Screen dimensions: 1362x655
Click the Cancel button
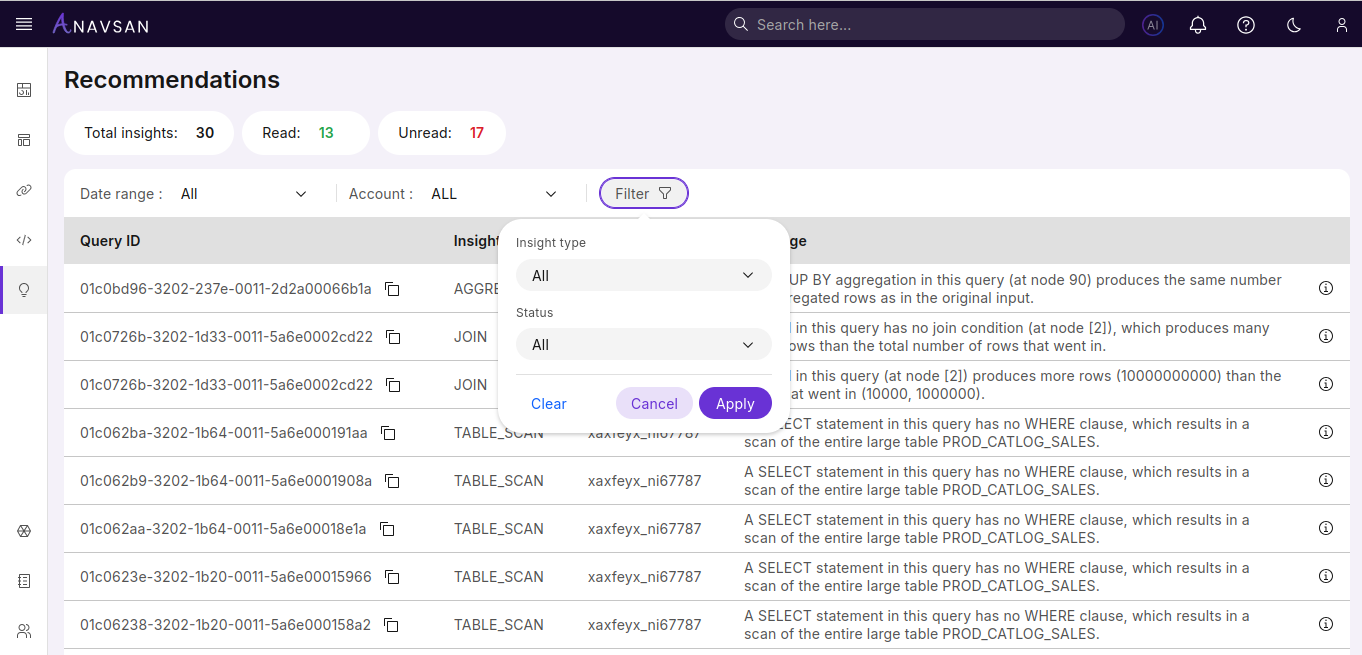point(654,403)
